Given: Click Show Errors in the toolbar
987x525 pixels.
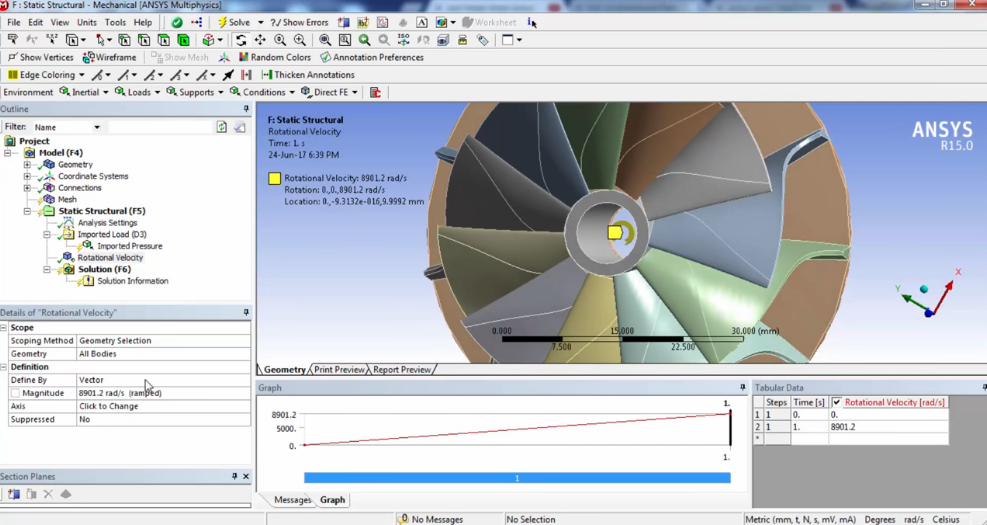Looking at the screenshot, I should click(300, 22).
